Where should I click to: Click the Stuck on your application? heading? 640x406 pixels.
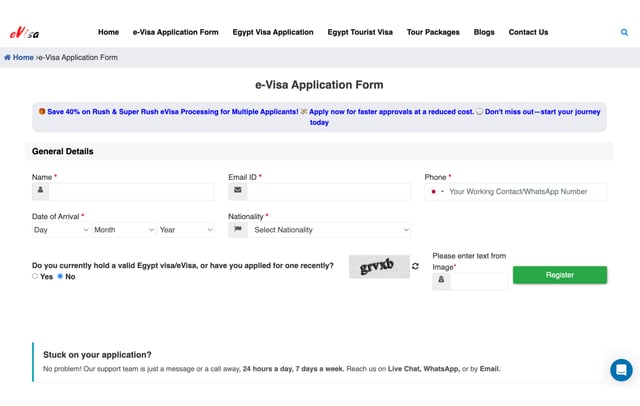pos(97,355)
